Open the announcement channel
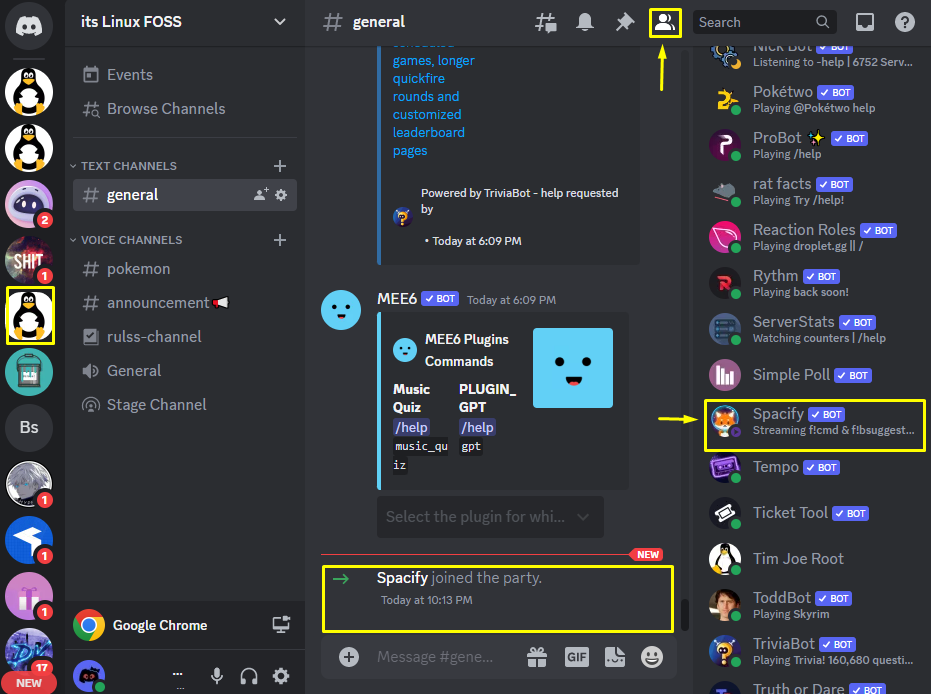Image resolution: width=931 pixels, height=694 pixels. [x=185, y=303]
